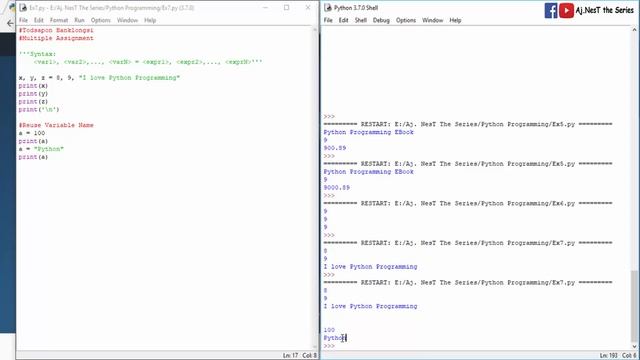Click the back arrow behind editor window

point(10,24)
